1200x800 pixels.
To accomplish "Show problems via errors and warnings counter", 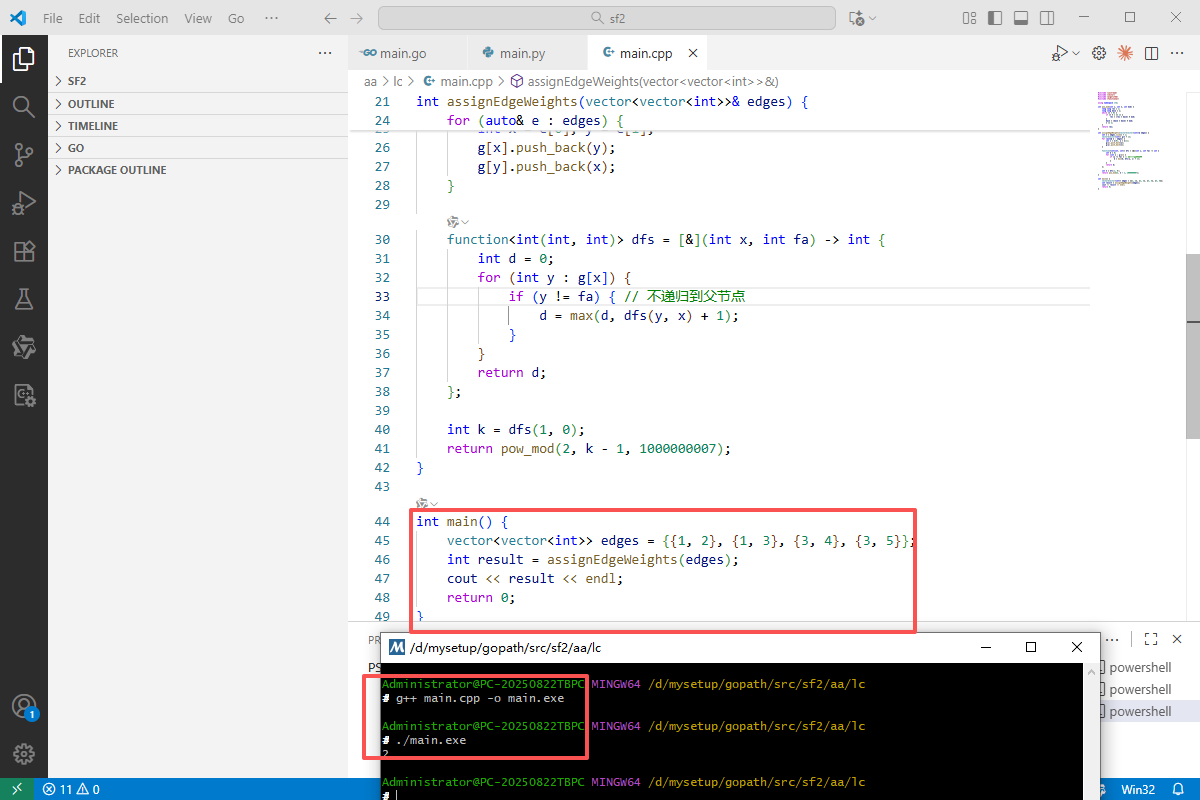I will [71, 789].
